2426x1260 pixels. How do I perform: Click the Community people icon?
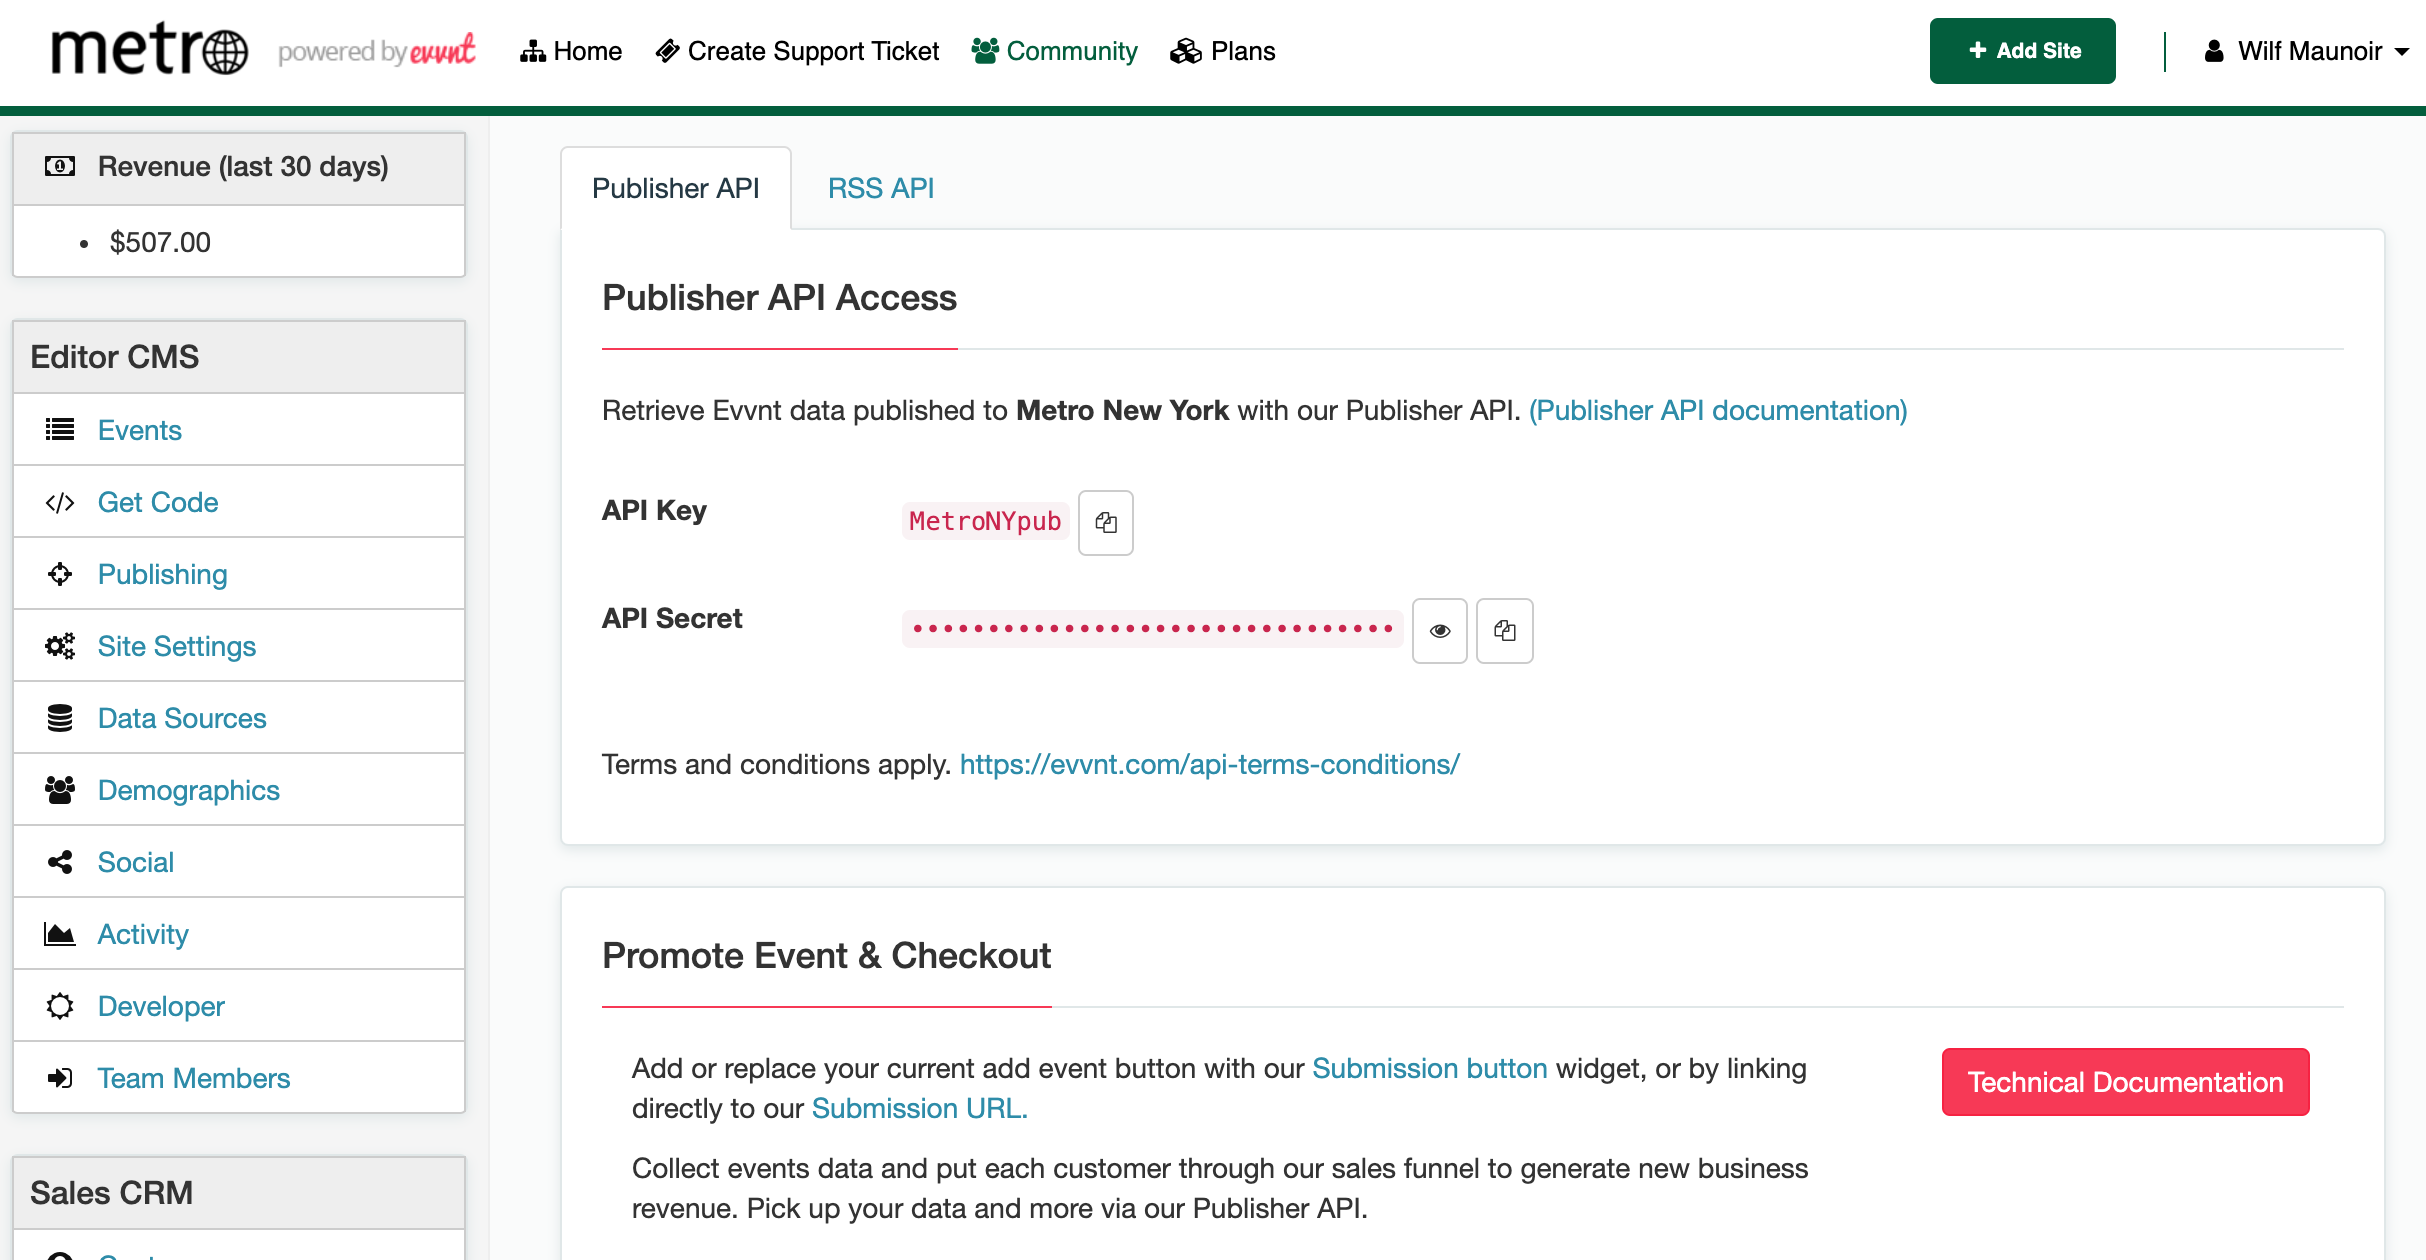coord(985,51)
